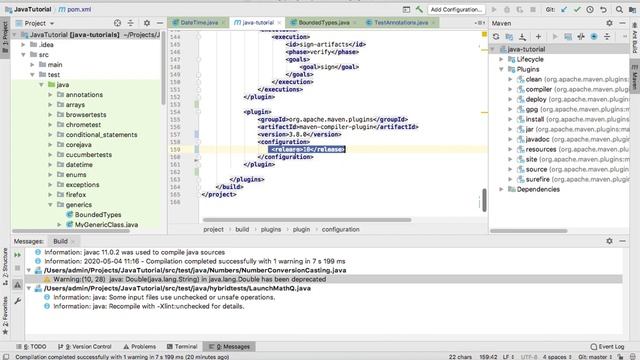640x360 pixels.
Task: Open the Project panel settings gear
Action: (147, 23)
